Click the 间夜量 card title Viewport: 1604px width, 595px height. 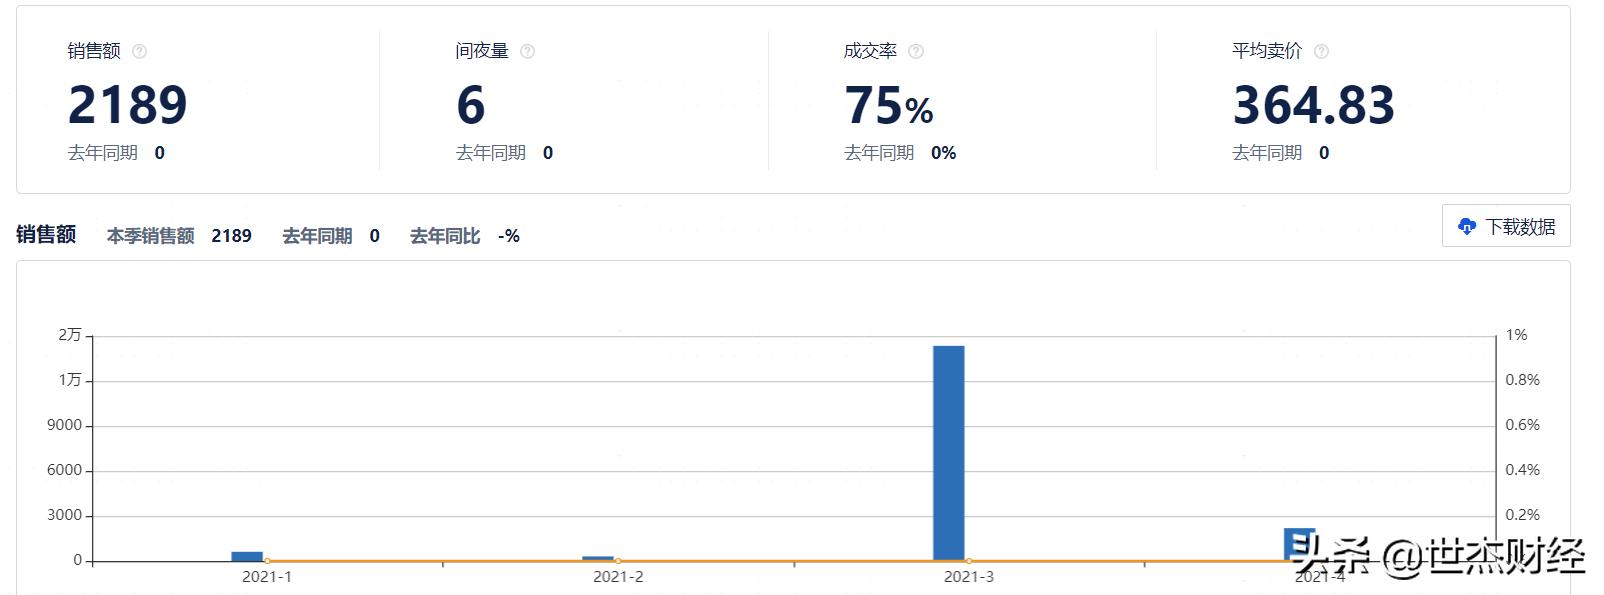click(x=482, y=51)
